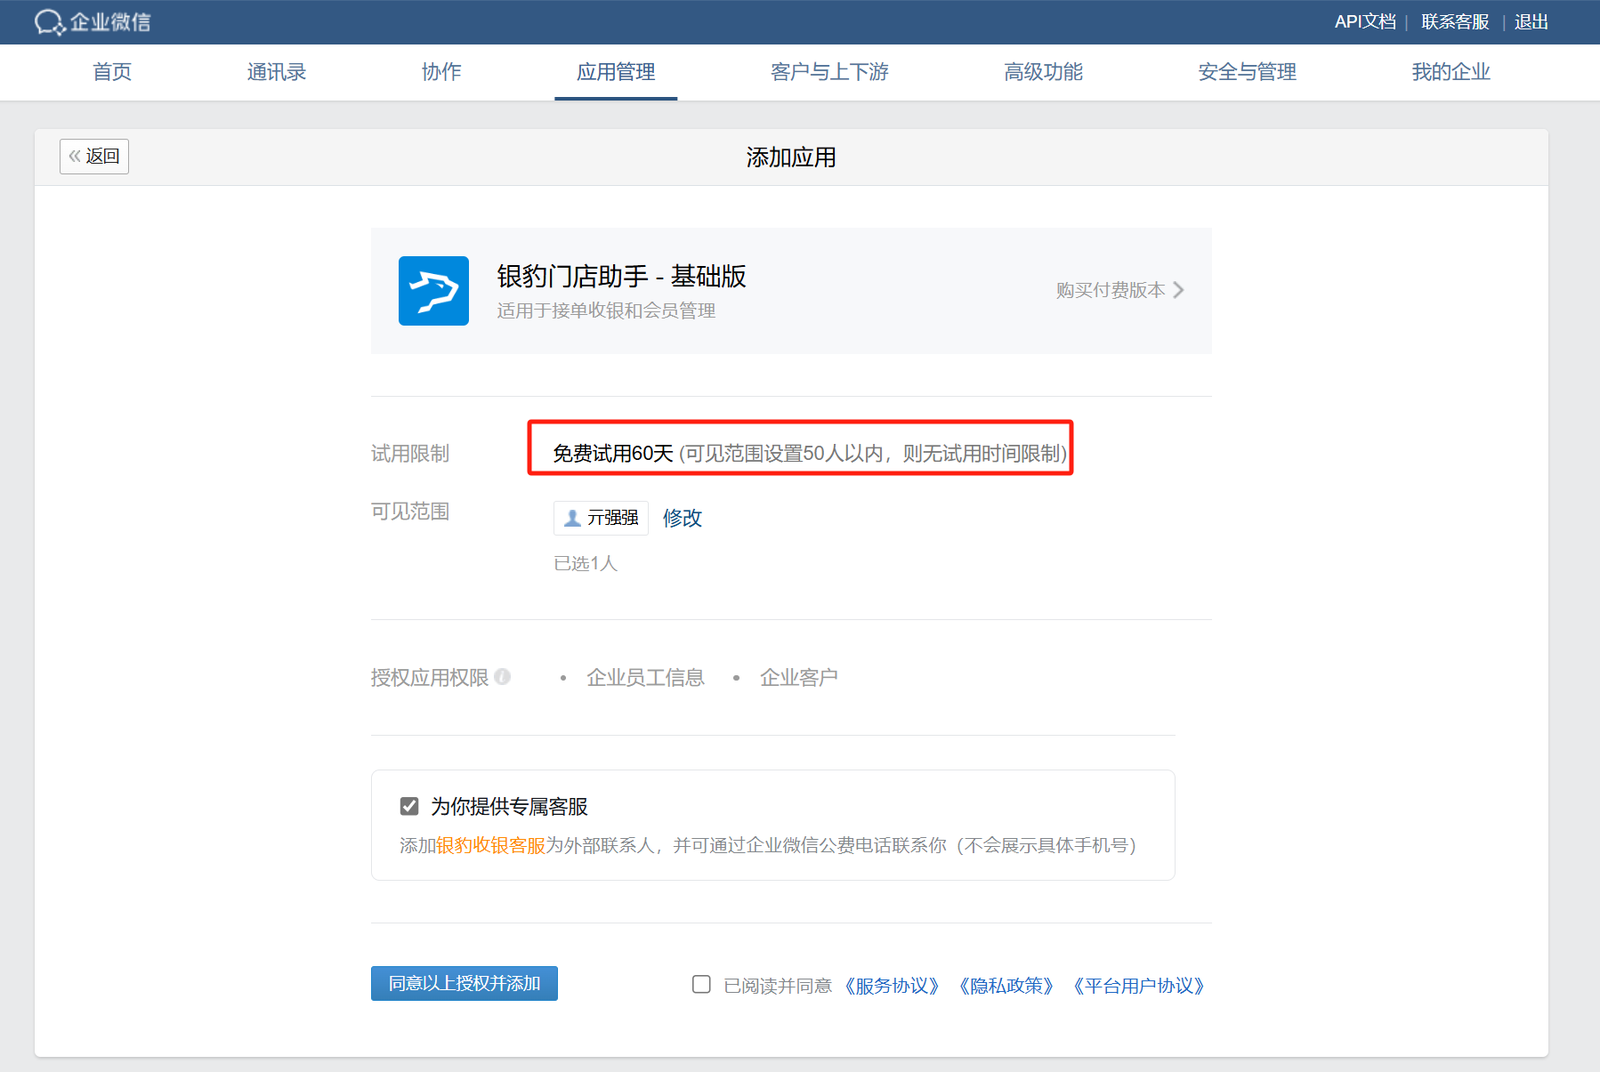The image size is (1600, 1072).
Task: Click the 银豹门店助手 app icon
Action: pos(434,291)
